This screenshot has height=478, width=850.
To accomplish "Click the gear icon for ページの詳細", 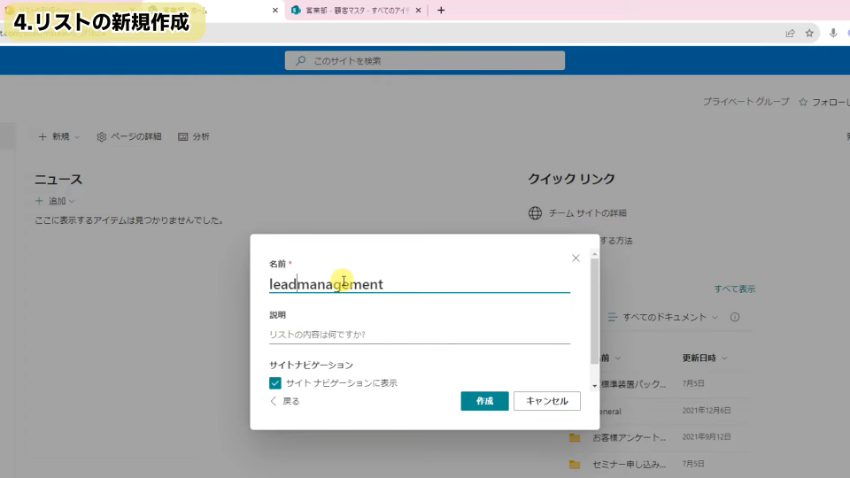I will 101,137.
